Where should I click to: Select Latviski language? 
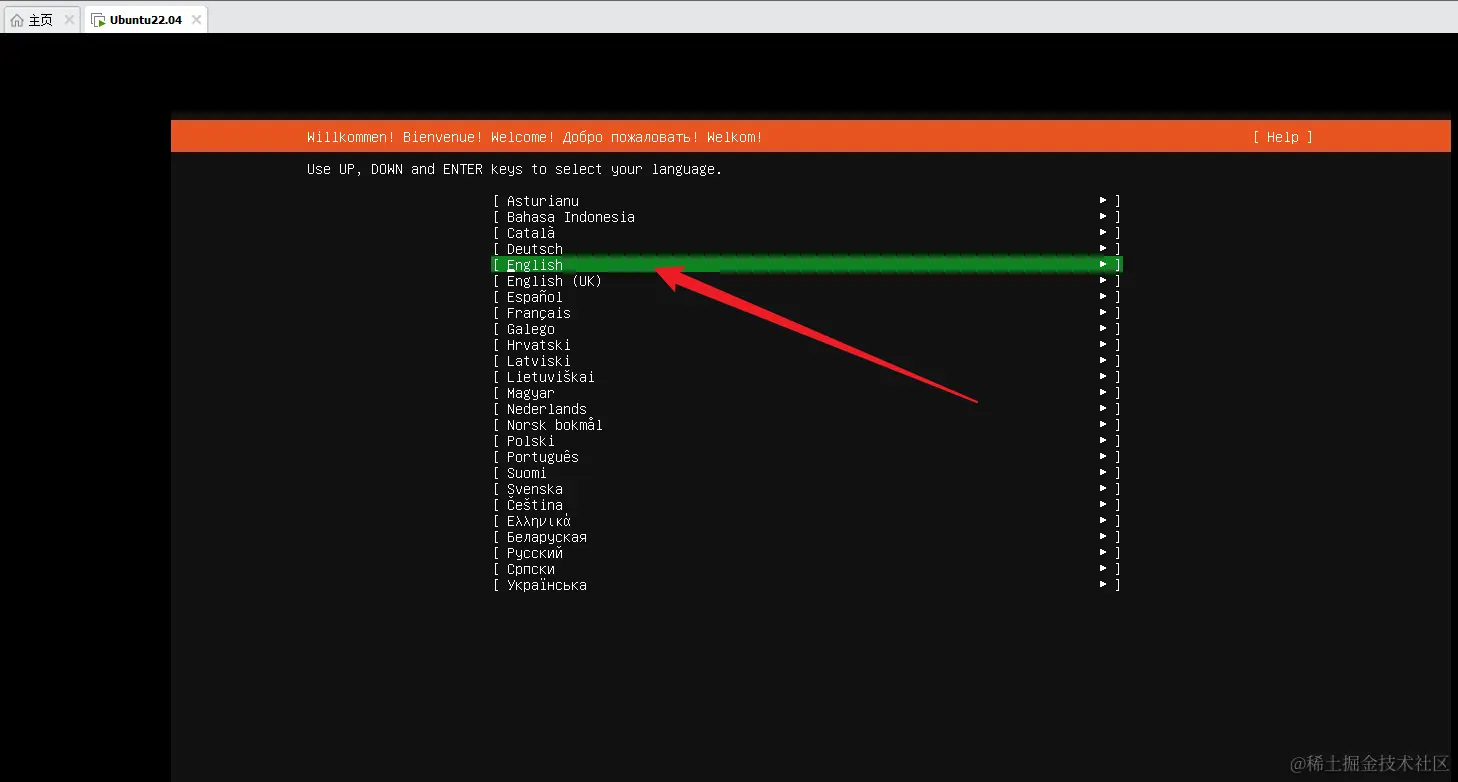pos(807,361)
